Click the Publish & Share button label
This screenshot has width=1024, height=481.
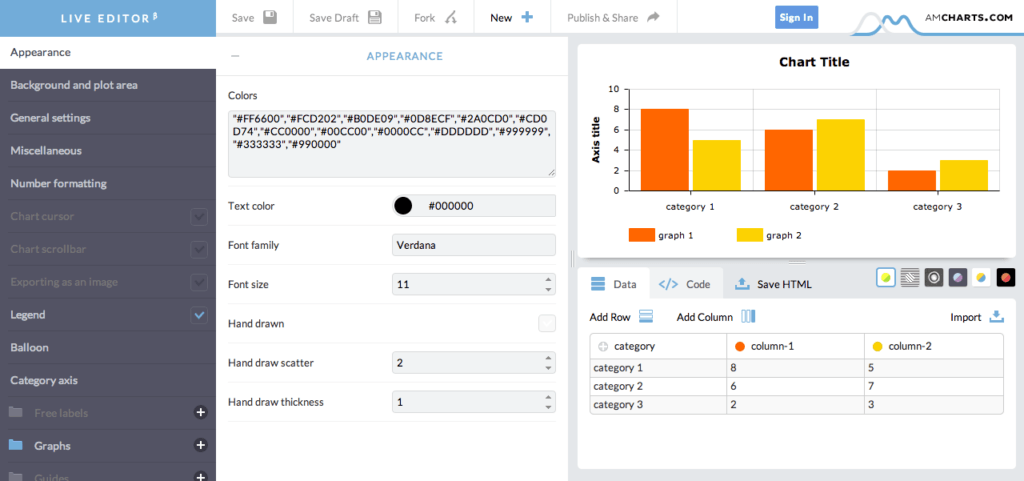point(602,18)
